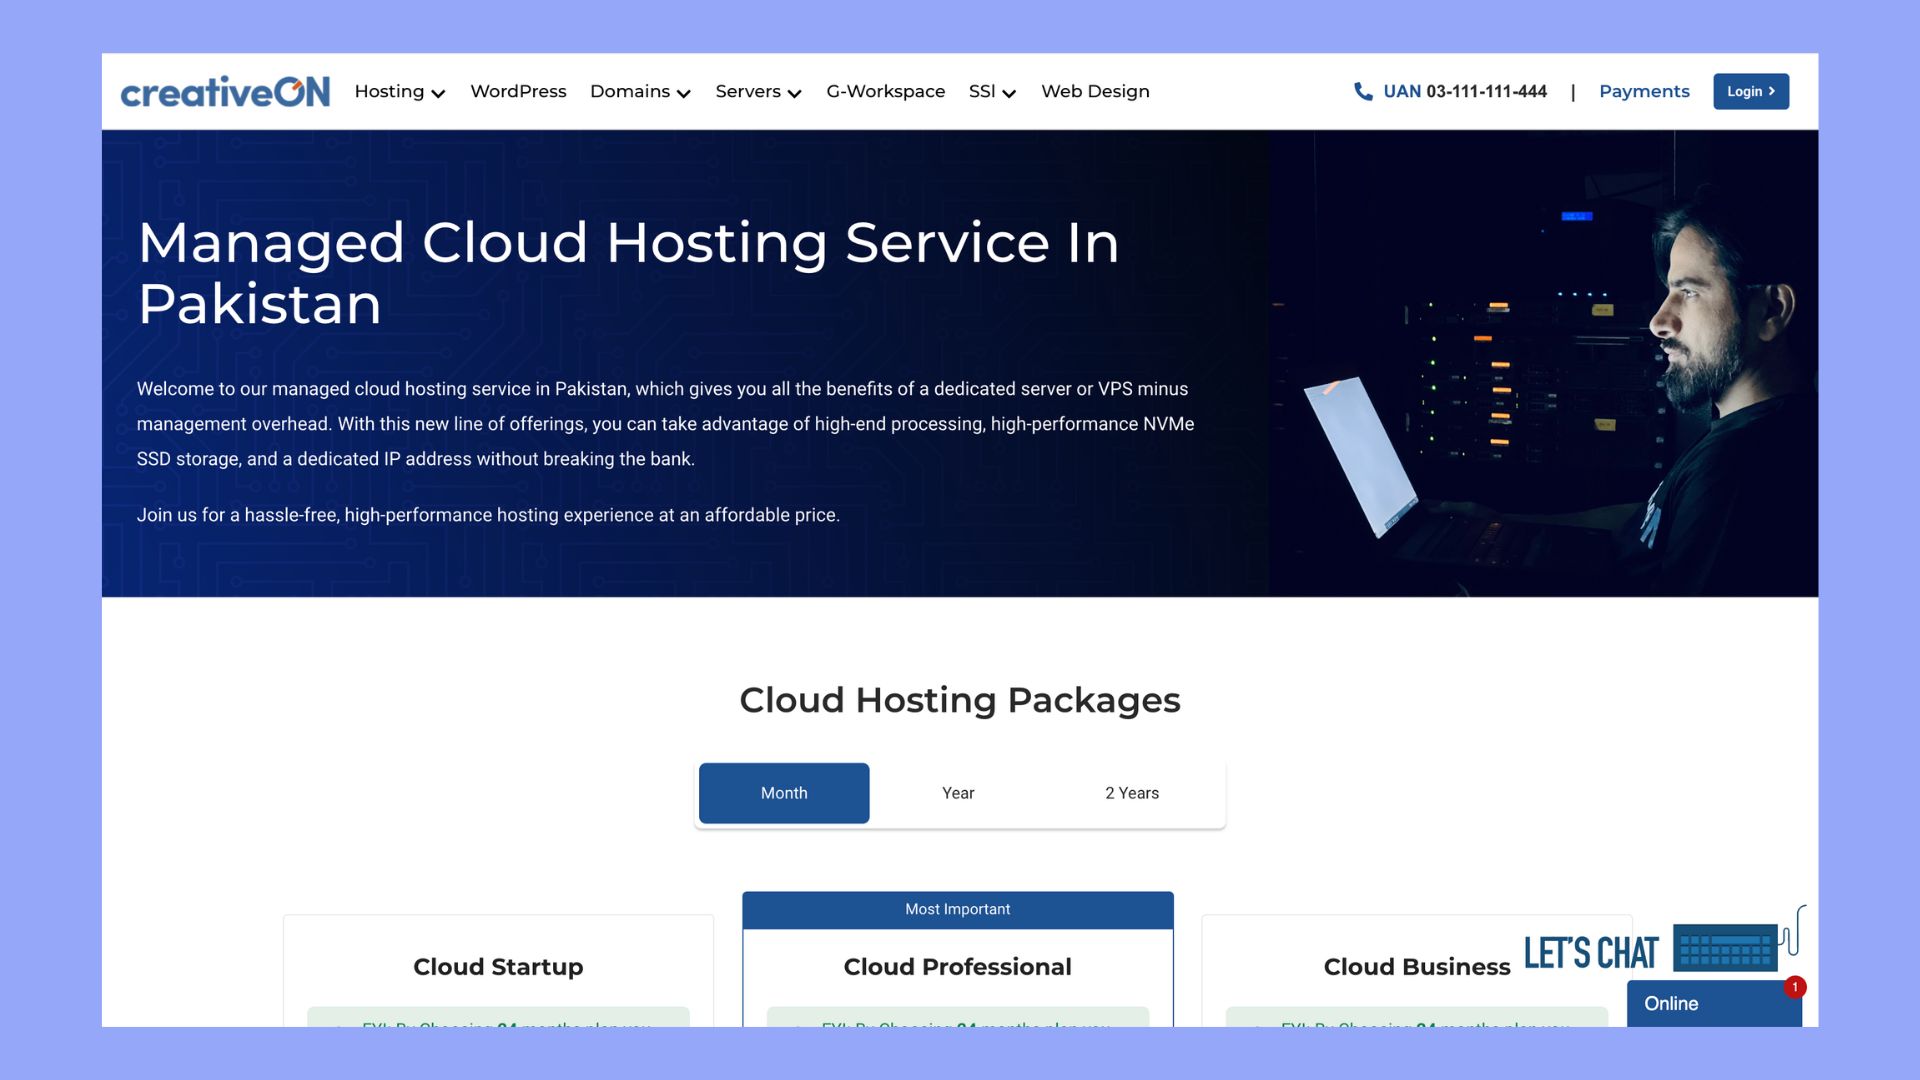Screen dimensions: 1920x1080
Task: Select the 2 Years billing tab
Action: point(1132,792)
